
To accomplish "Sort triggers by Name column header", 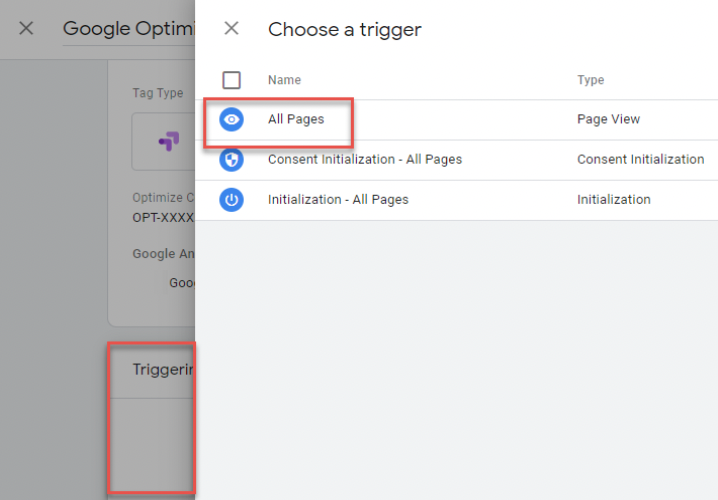I will click(284, 80).
